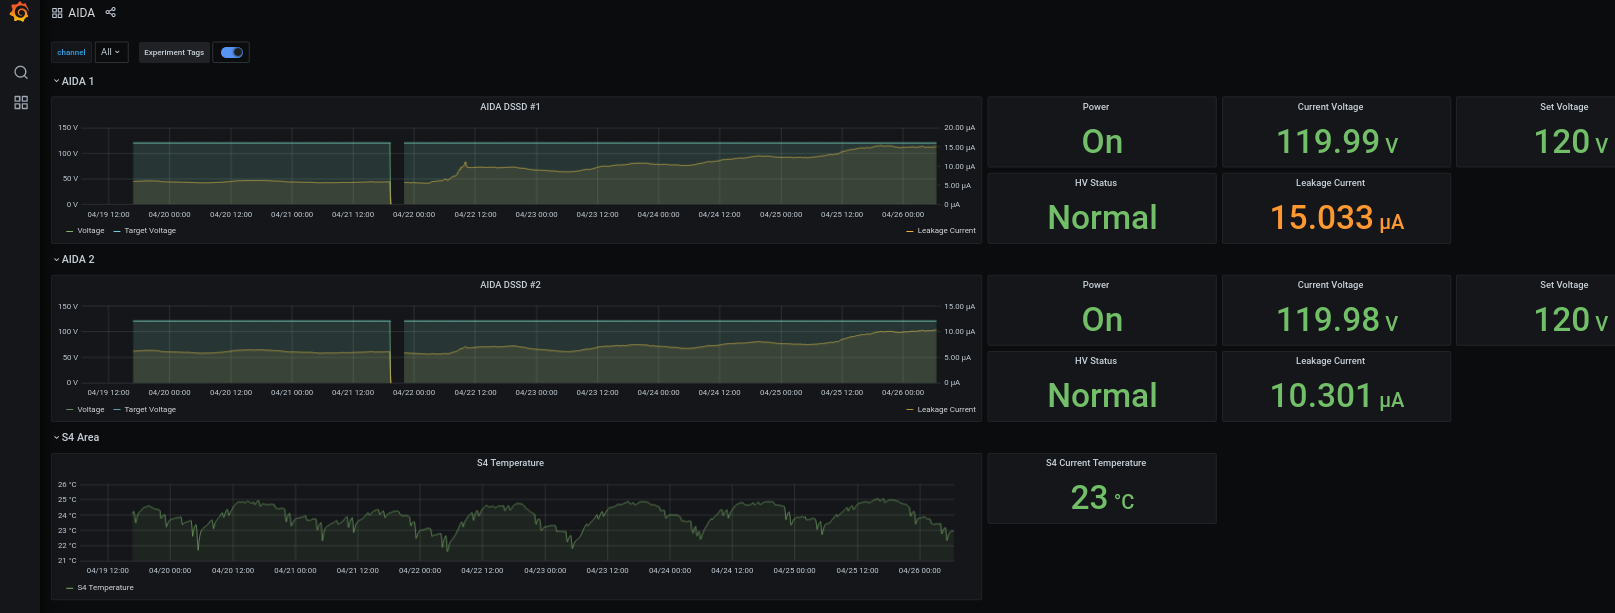The height and width of the screenshot is (613, 1615).
Task: Click Leakage Current legend in AIDA DSSD #1
Action: [945, 231]
